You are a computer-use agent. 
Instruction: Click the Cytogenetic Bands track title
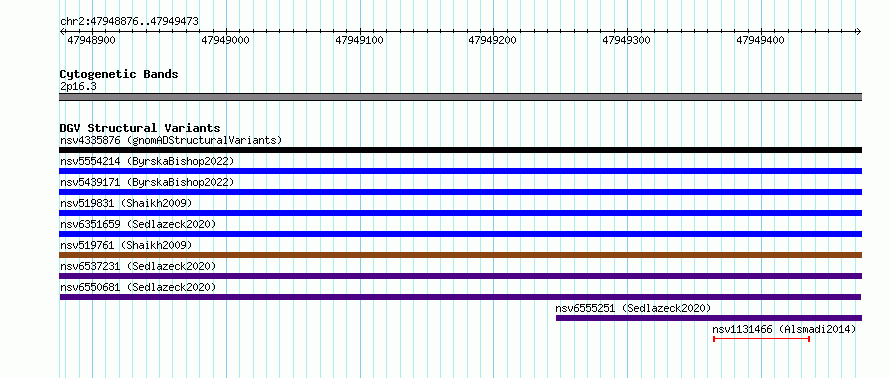(x=119, y=74)
